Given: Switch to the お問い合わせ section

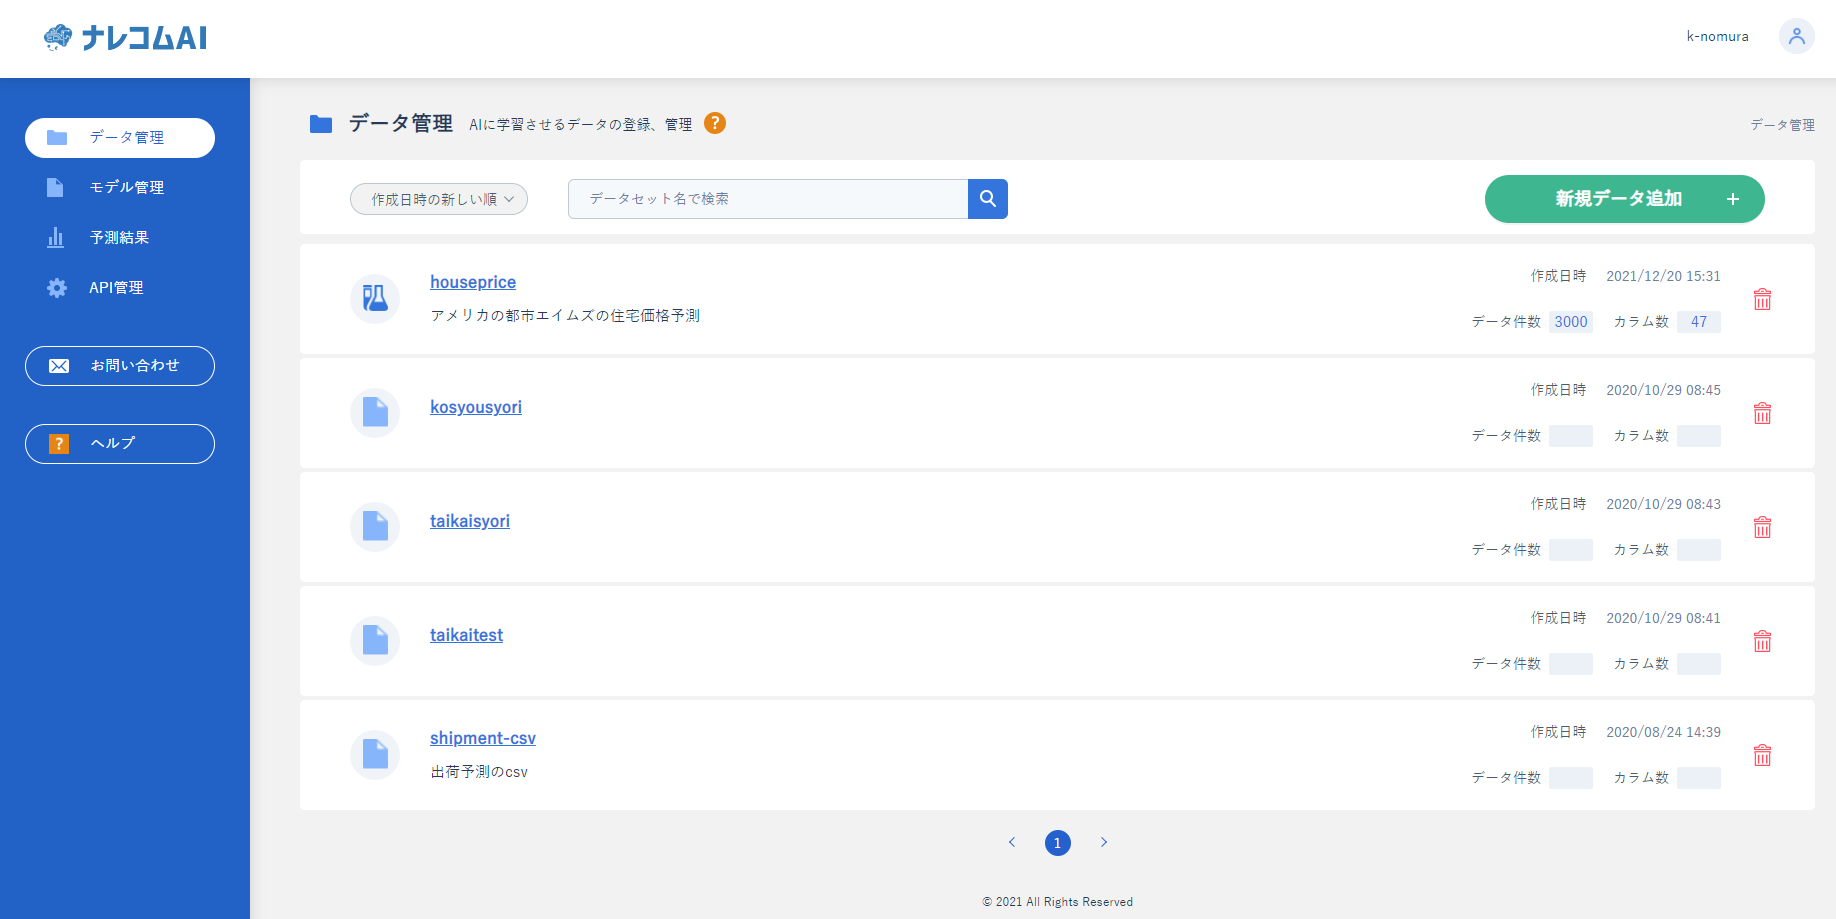Looking at the screenshot, I should pyautogui.click(x=119, y=366).
